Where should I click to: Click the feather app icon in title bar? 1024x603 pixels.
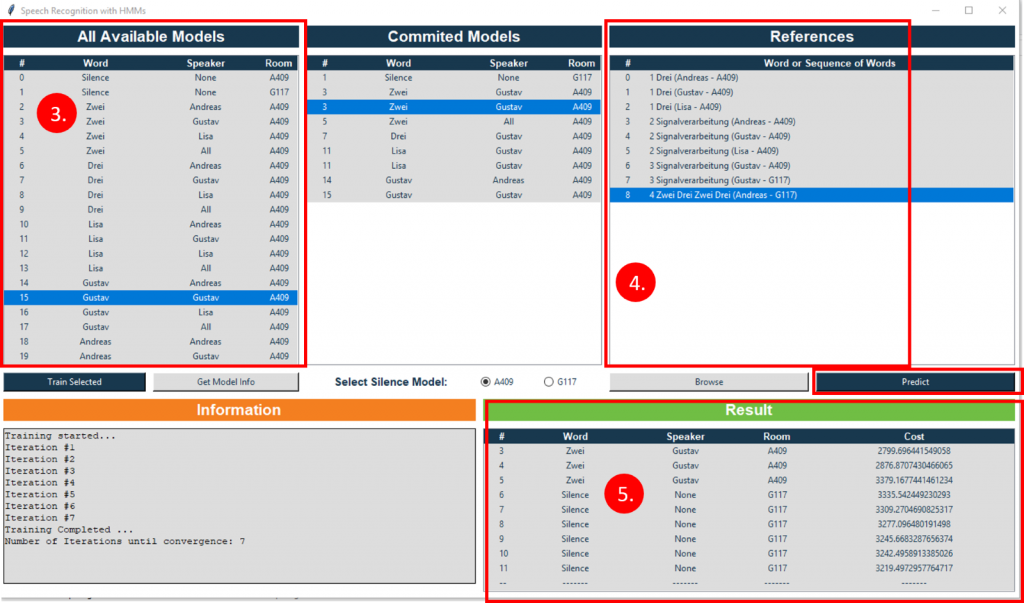coord(10,10)
